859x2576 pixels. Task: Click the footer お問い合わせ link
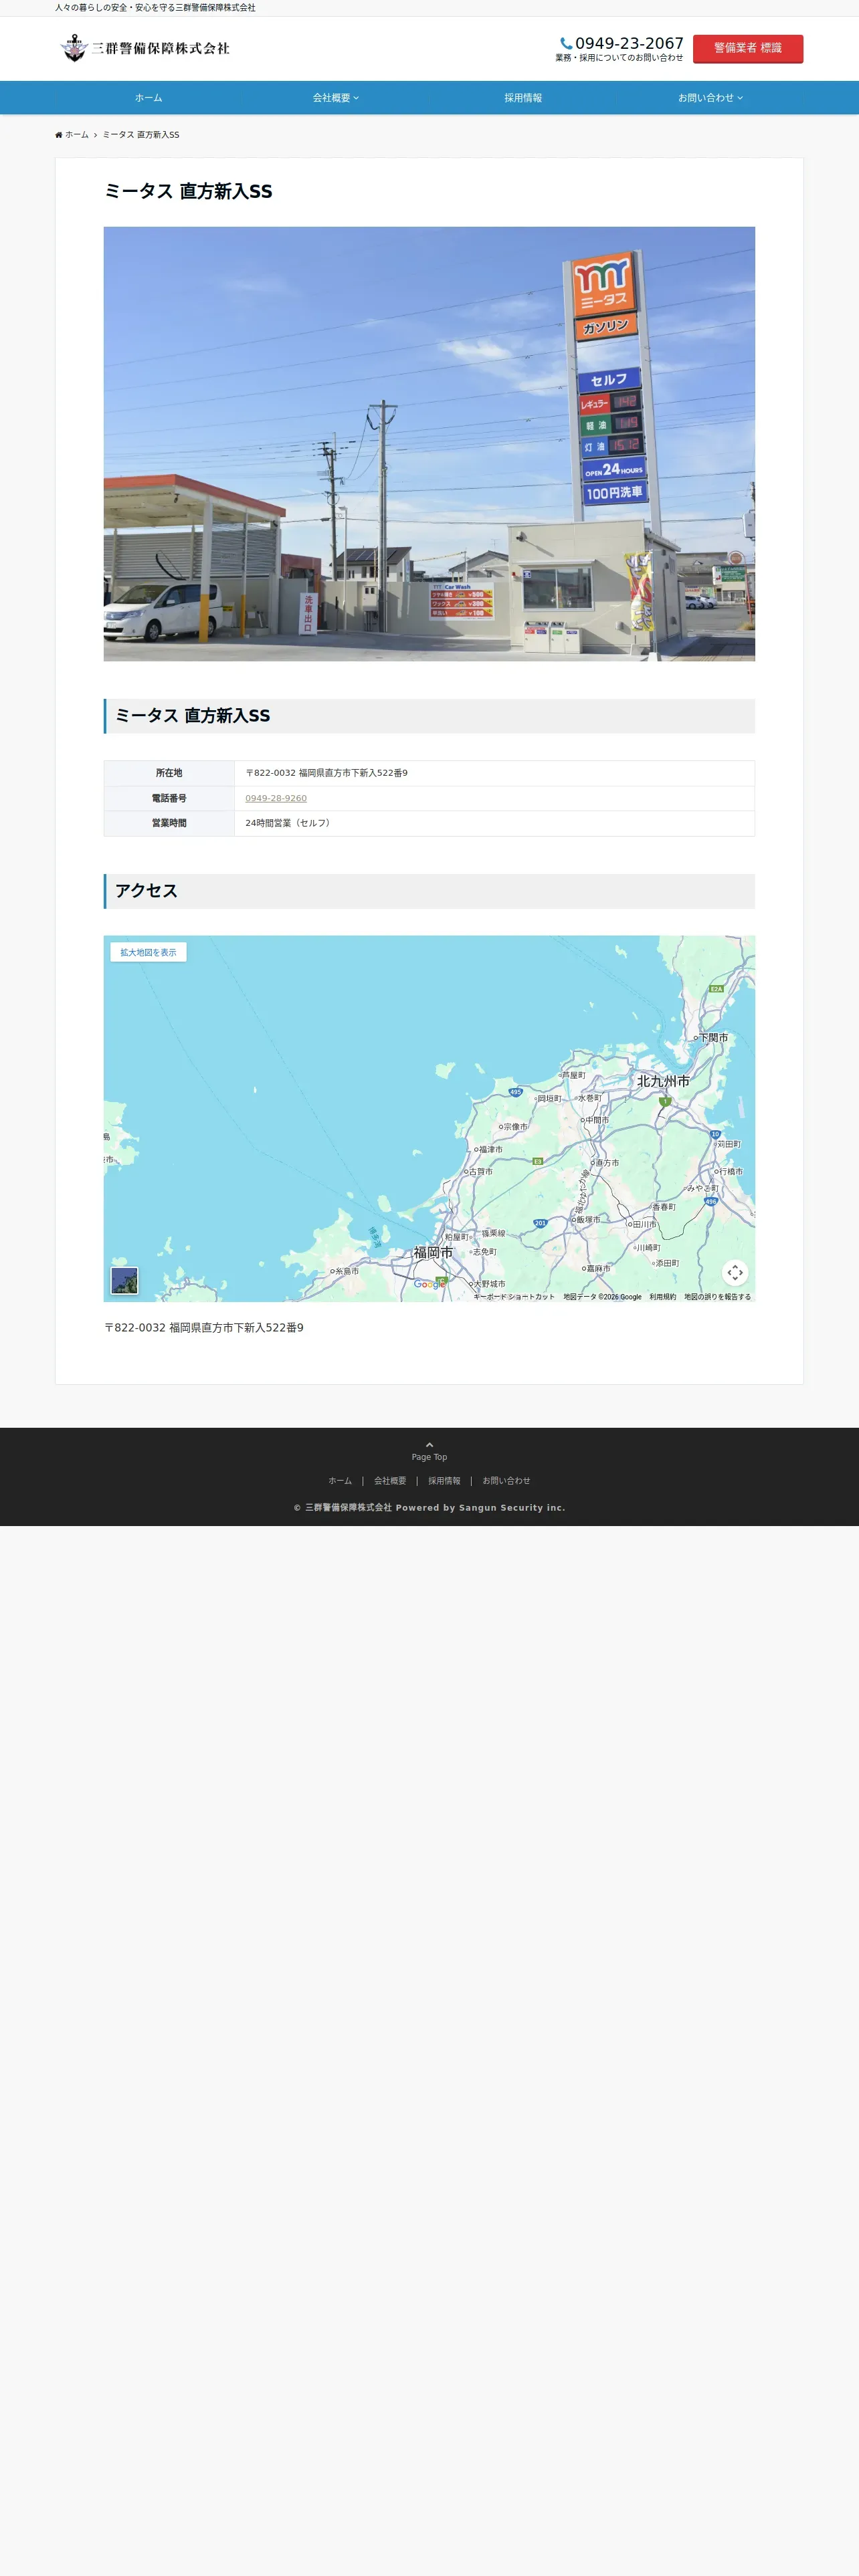(506, 1481)
